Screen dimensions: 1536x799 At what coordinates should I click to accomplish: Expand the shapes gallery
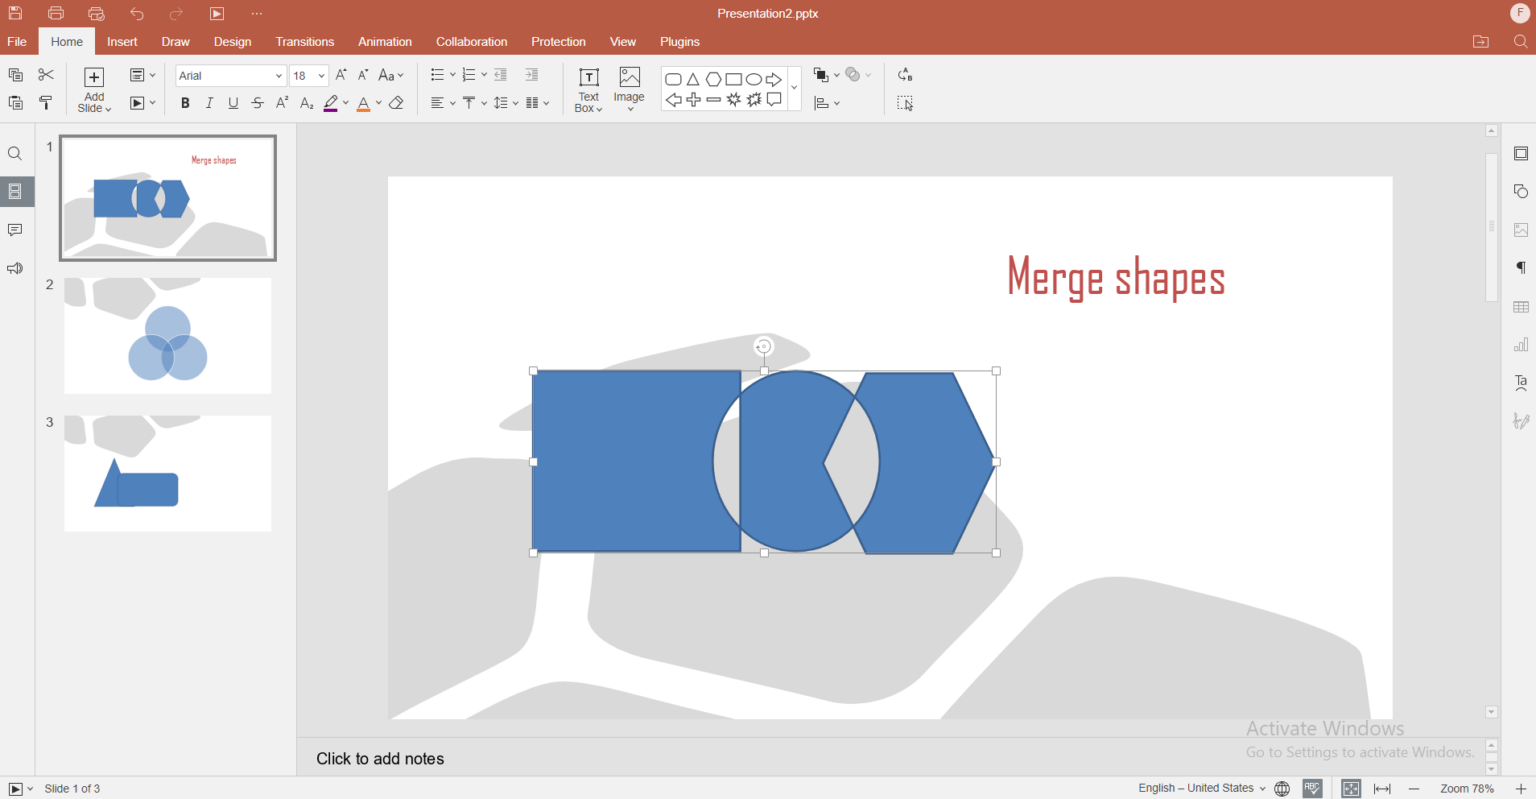795,89
